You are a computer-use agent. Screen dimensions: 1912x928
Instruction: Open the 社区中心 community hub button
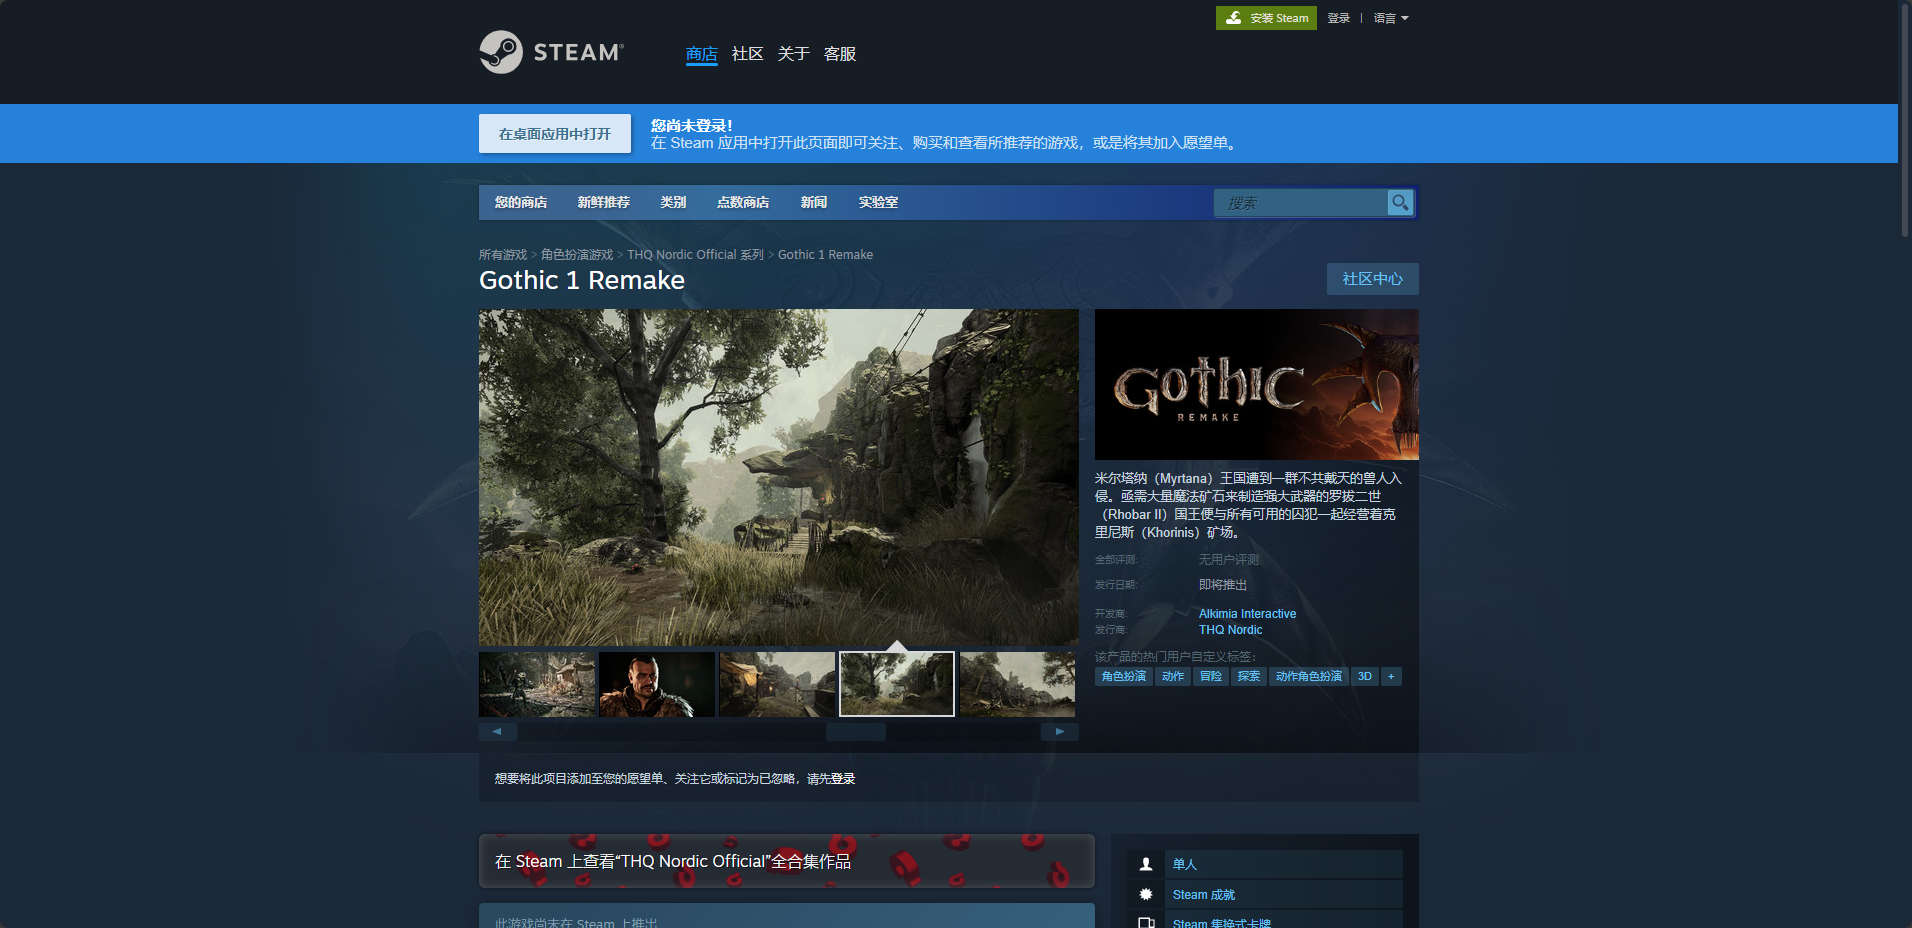click(1372, 279)
